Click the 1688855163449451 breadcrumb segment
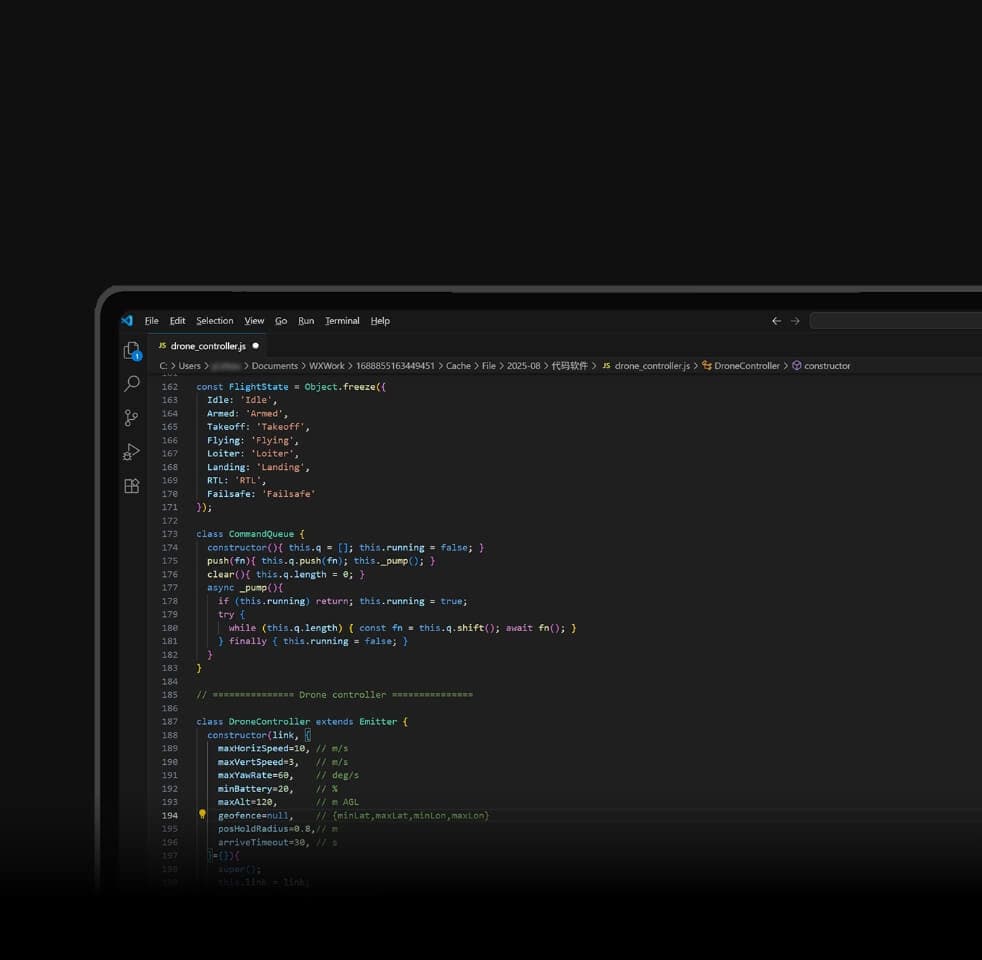Screen dimensions: 982x960 tap(395, 366)
